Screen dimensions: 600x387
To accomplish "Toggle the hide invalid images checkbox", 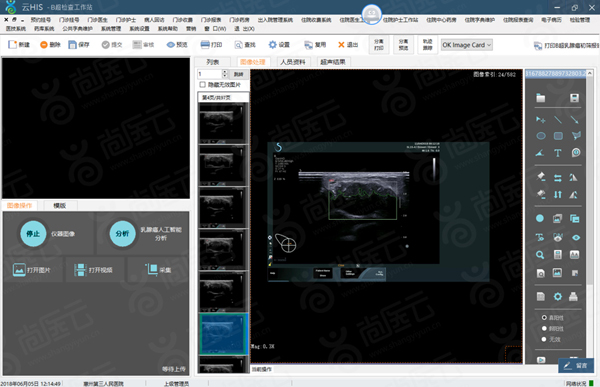I will 202,85.
